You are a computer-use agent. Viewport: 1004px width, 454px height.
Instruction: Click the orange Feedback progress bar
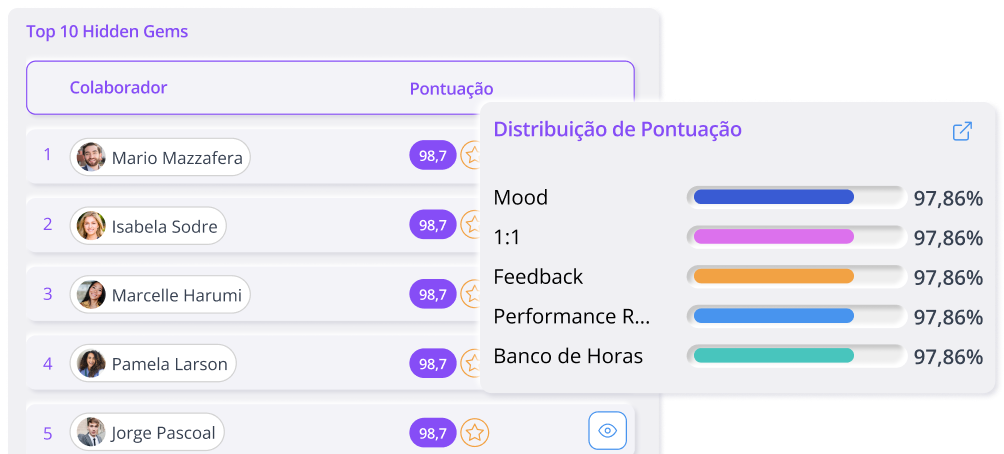(x=773, y=276)
